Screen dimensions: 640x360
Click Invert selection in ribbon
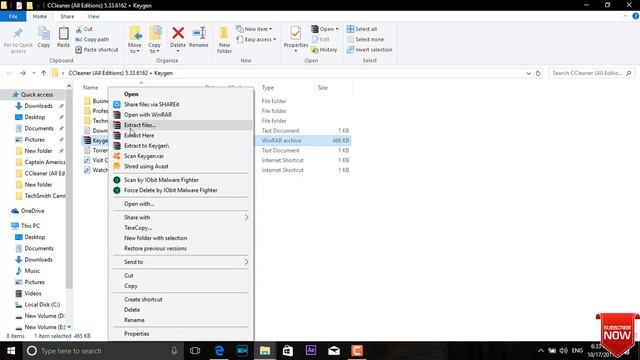pyautogui.click(x=369, y=50)
